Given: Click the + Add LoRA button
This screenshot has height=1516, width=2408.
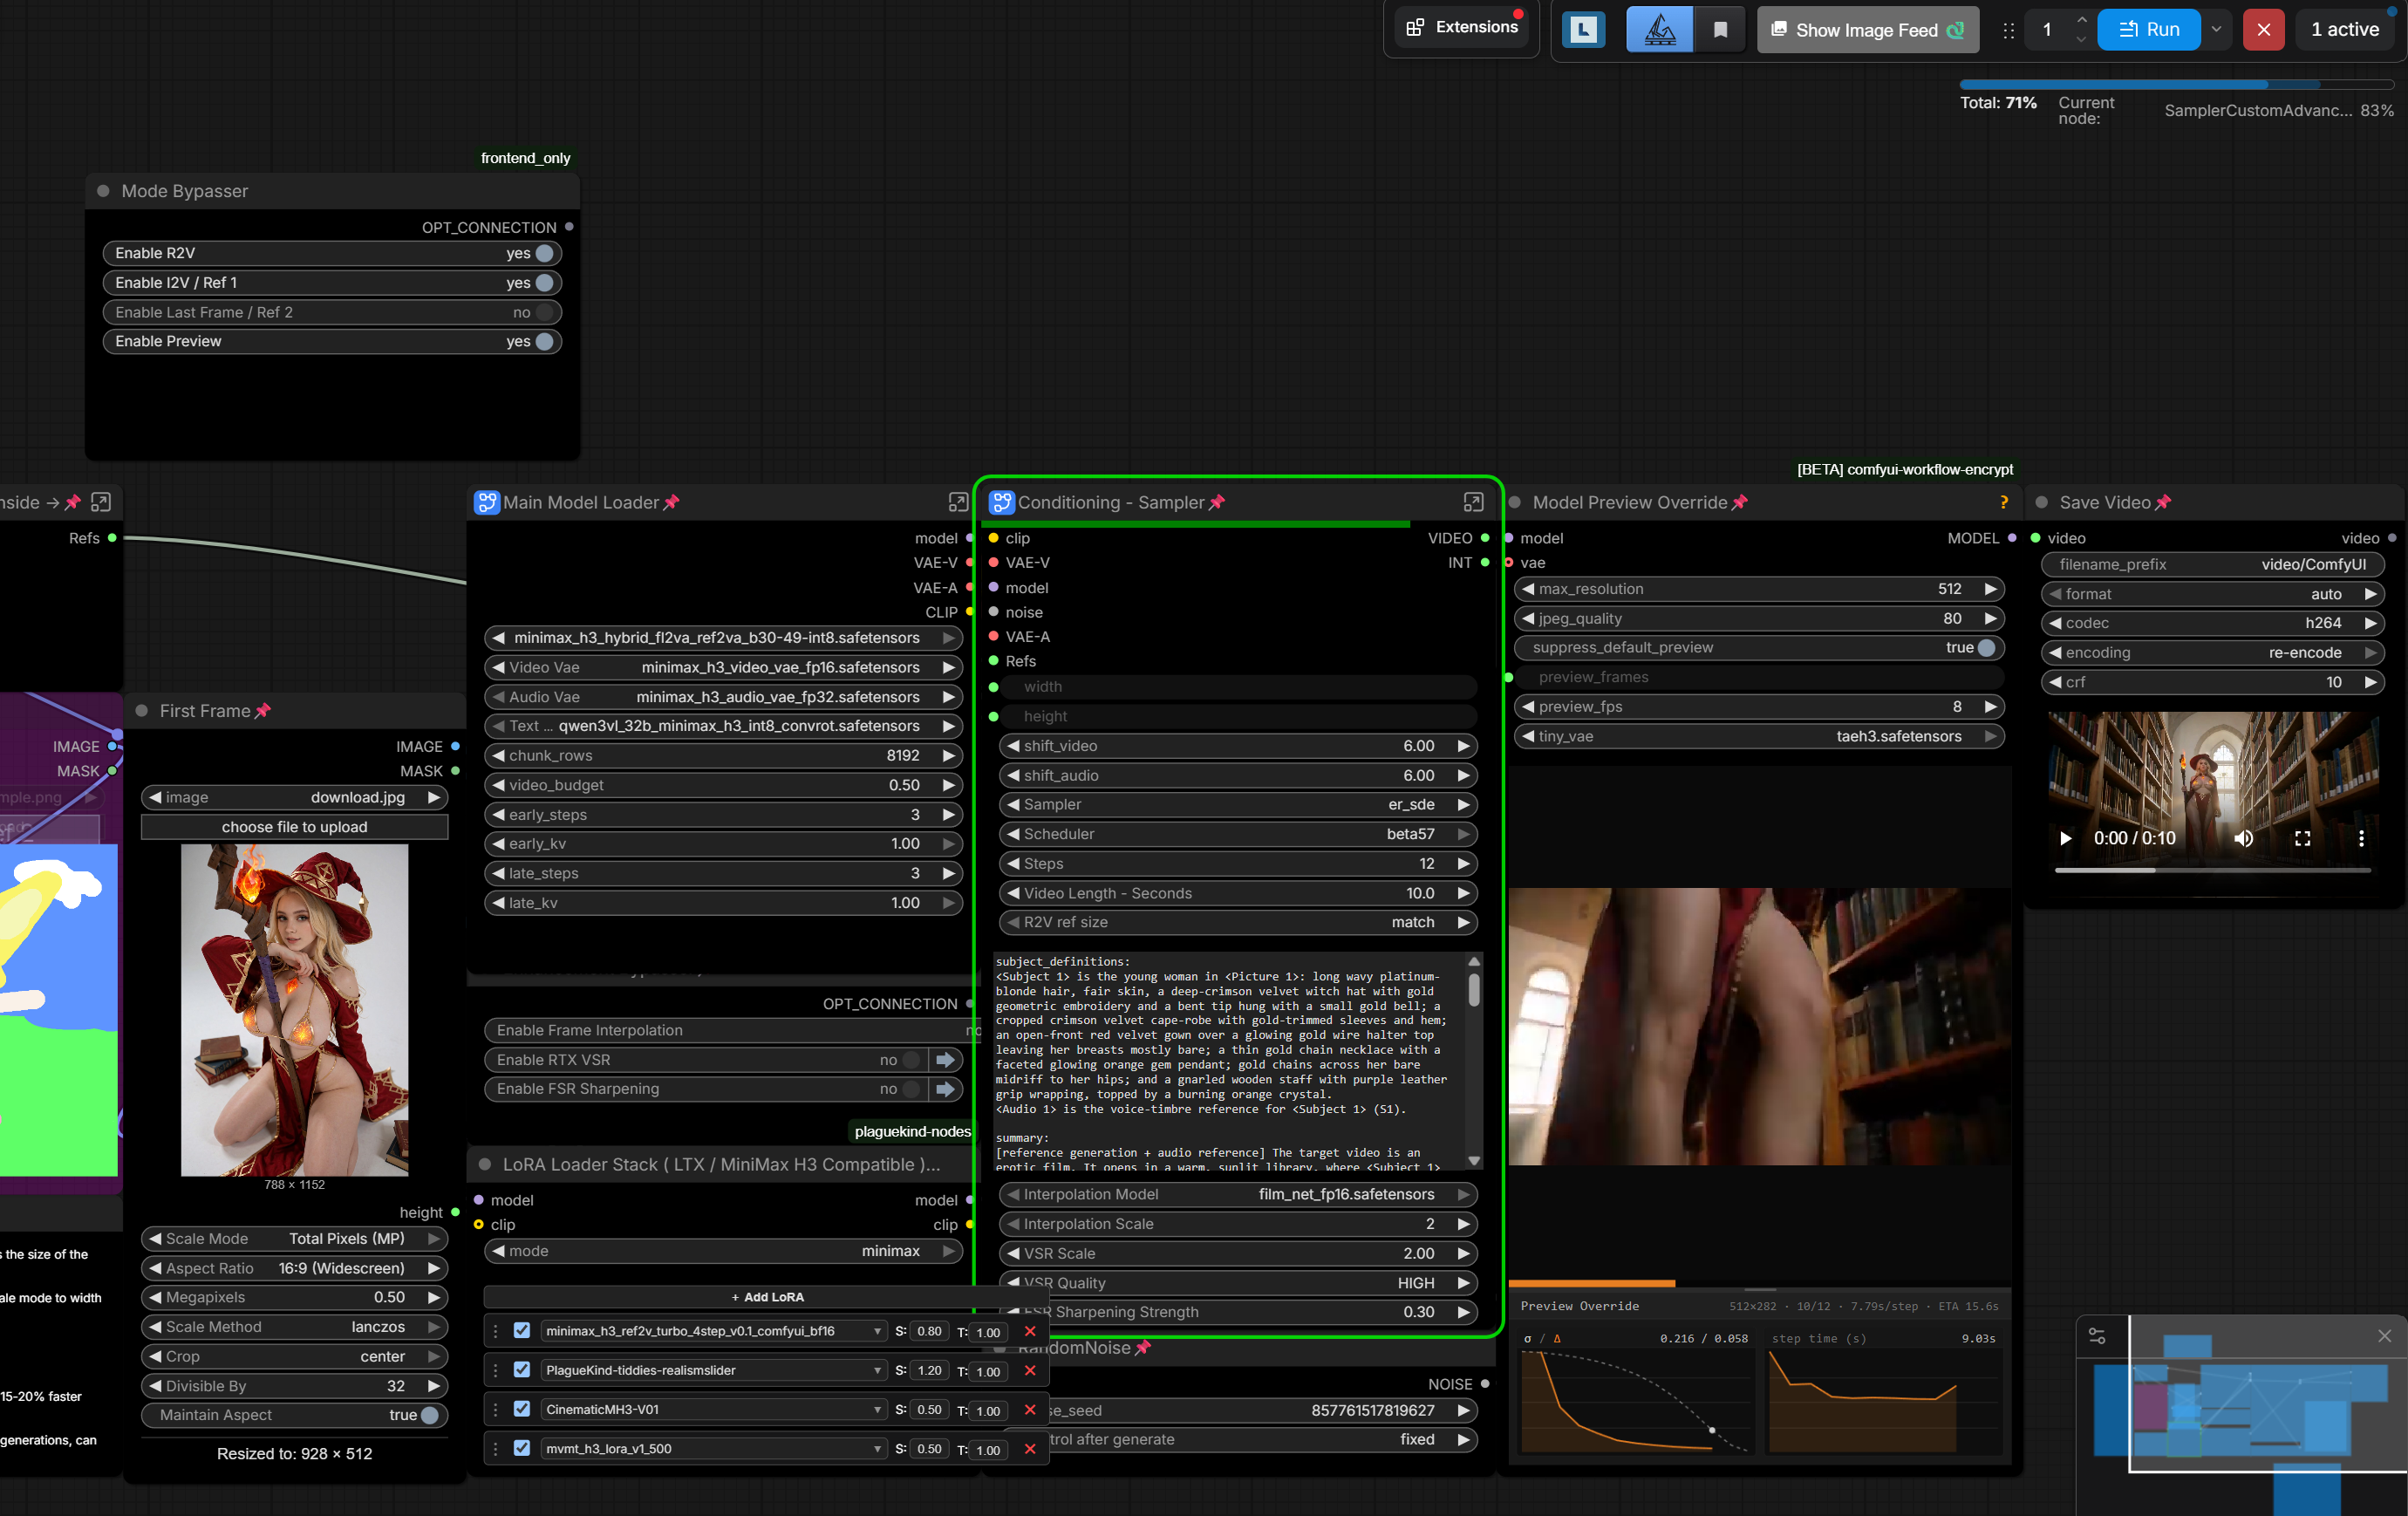Looking at the screenshot, I should pyautogui.click(x=767, y=1297).
